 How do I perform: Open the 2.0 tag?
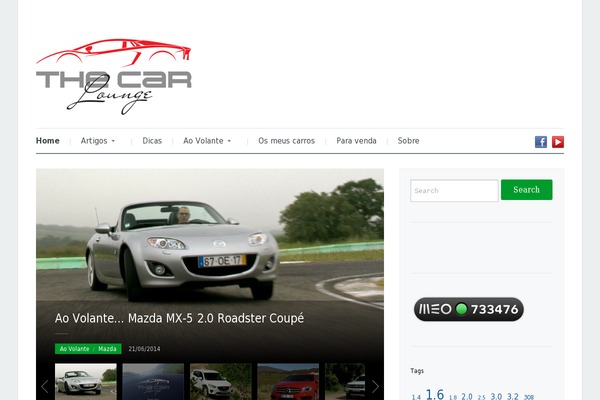point(467,397)
